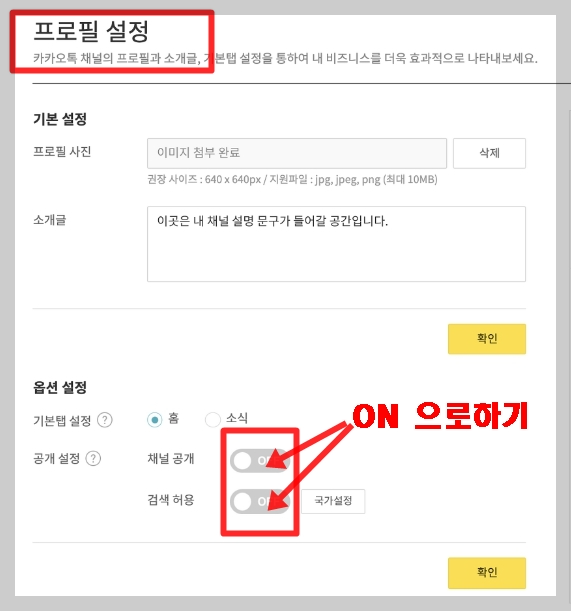571x611 pixels.
Task: Click the 프로필 사진 field label
Action: (62, 151)
